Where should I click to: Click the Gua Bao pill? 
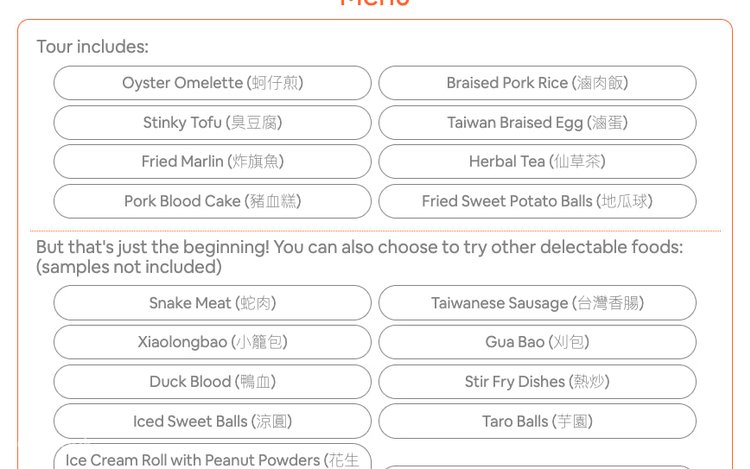tap(537, 342)
